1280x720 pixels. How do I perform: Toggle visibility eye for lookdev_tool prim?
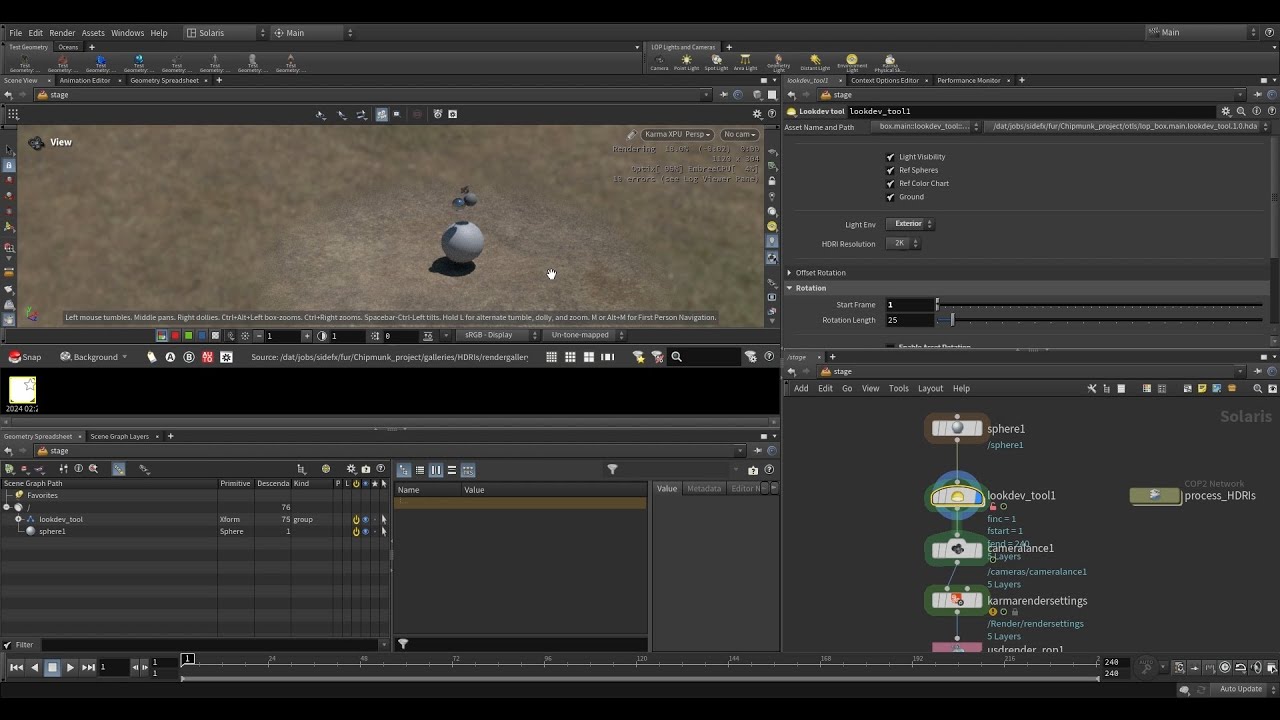365,519
